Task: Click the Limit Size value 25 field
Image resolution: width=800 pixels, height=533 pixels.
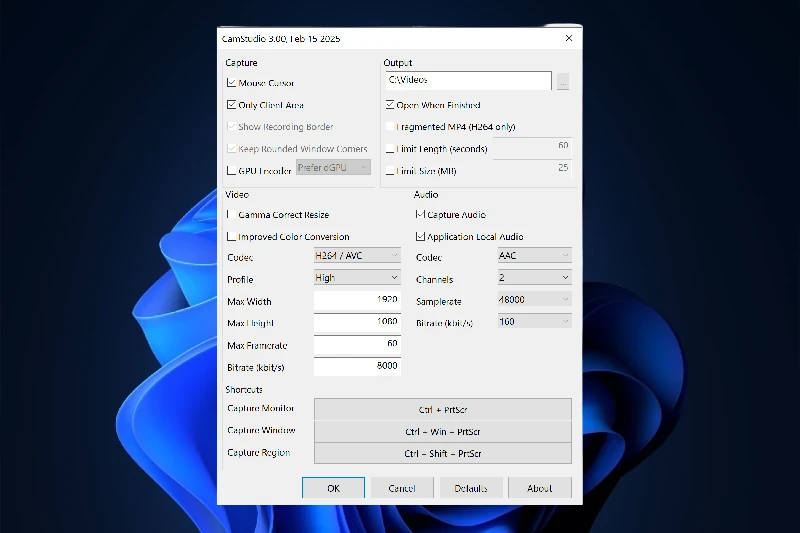Action: (x=532, y=168)
